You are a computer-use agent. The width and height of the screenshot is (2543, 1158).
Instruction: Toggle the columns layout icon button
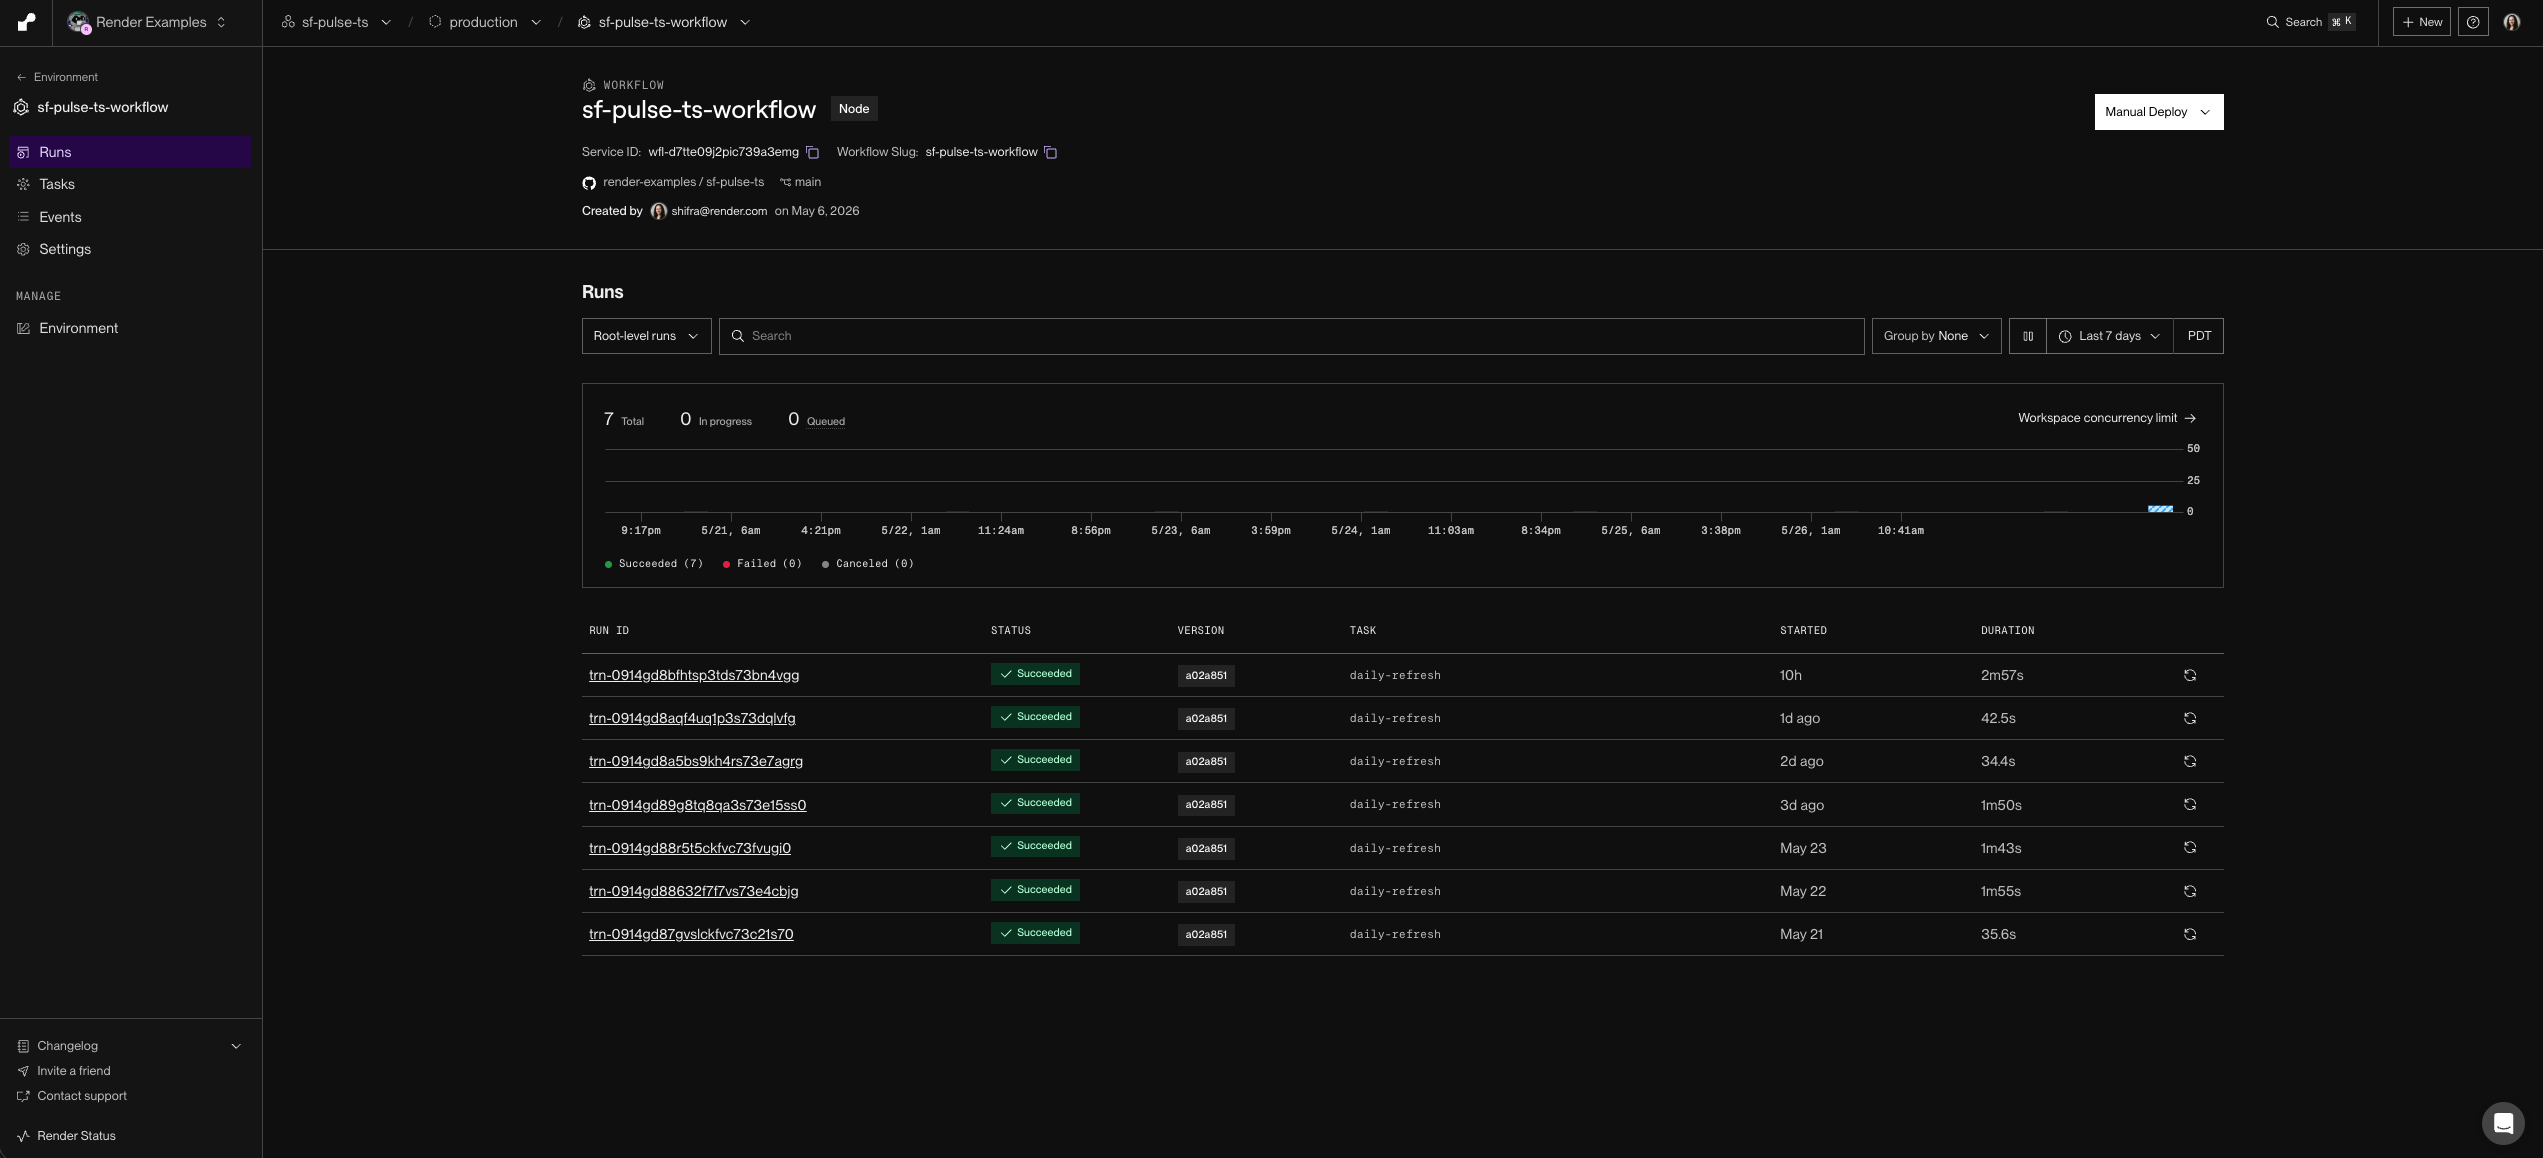(x=2028, y=336)
